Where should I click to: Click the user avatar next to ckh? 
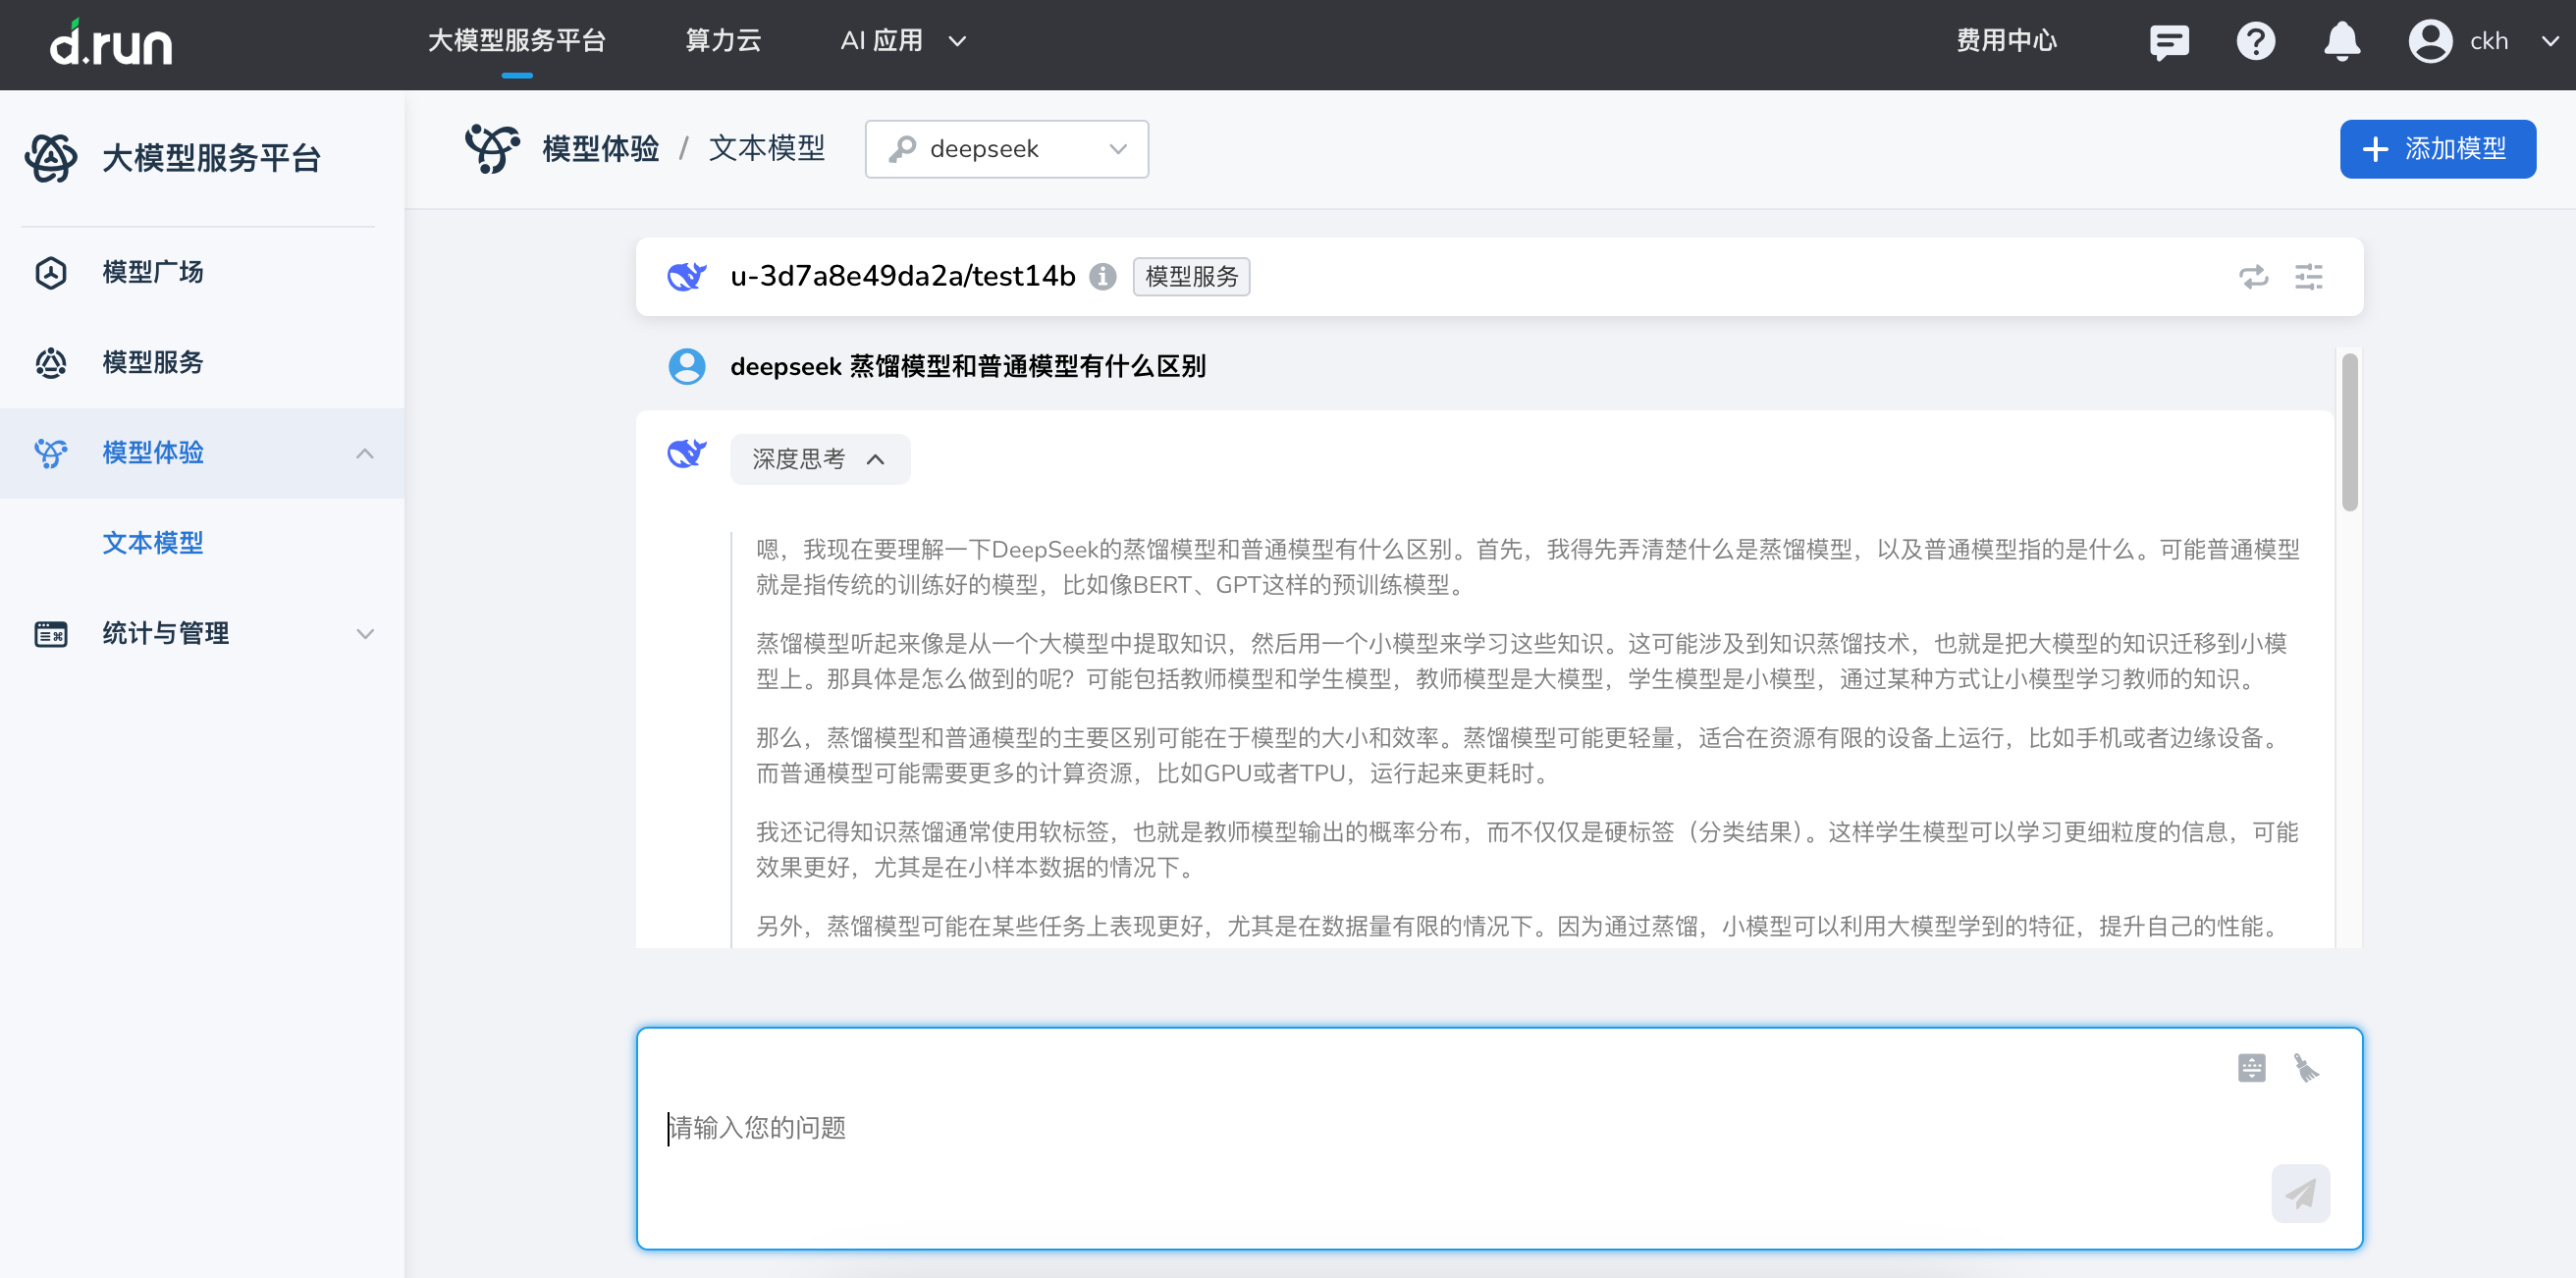click(x=2430, y=41)
